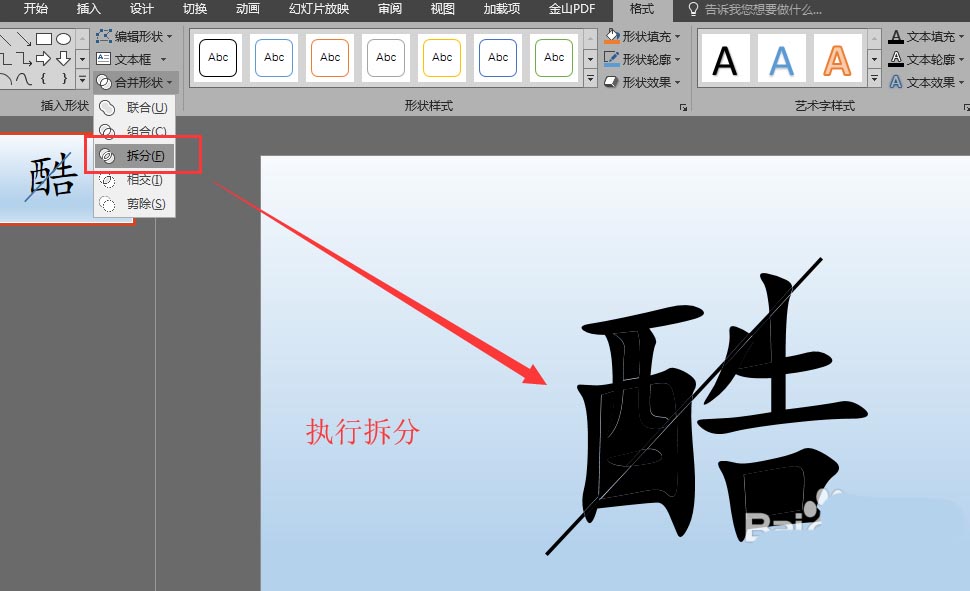The image size is (970, 591).
Task: Open the 形状填充 dropdown arrow
Action: pos(677,37)
